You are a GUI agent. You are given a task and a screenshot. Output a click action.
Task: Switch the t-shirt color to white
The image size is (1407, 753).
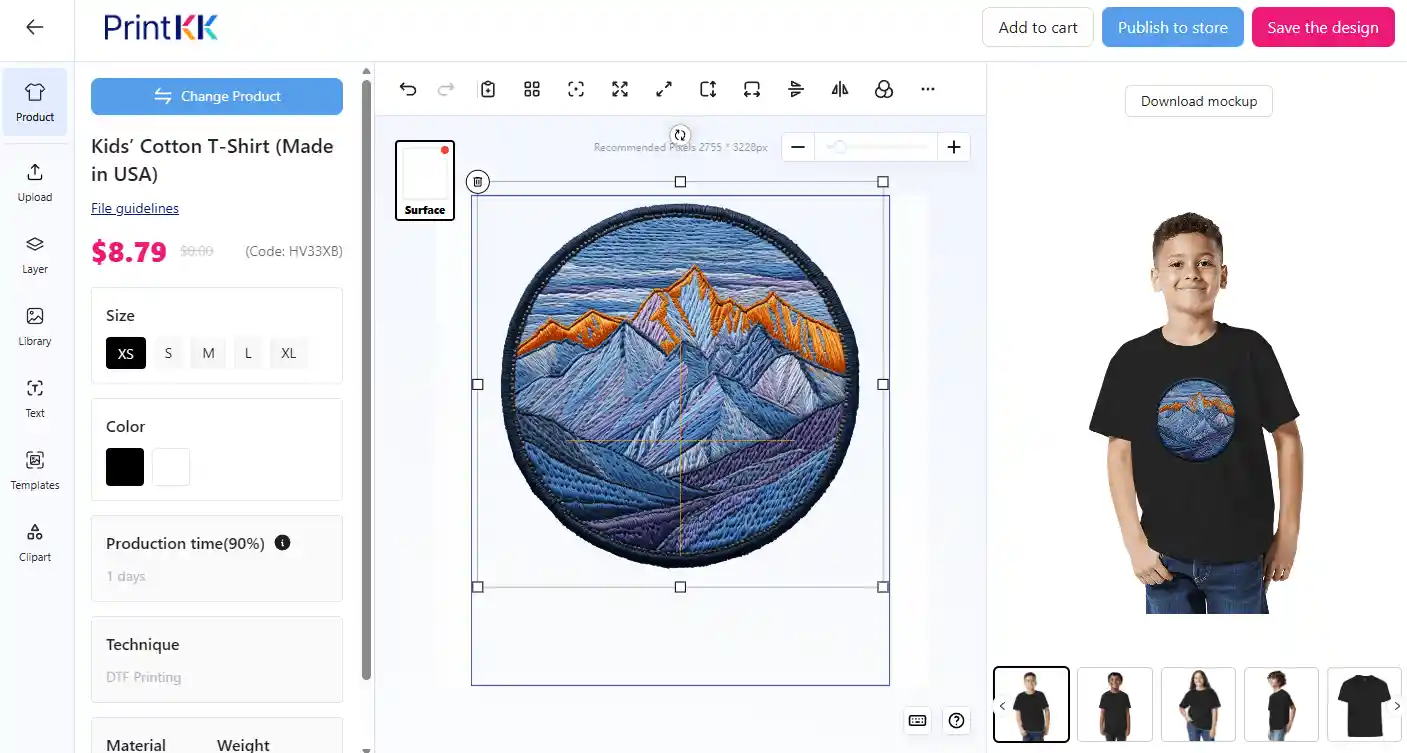pyautogui.click(x=171, y=466)
